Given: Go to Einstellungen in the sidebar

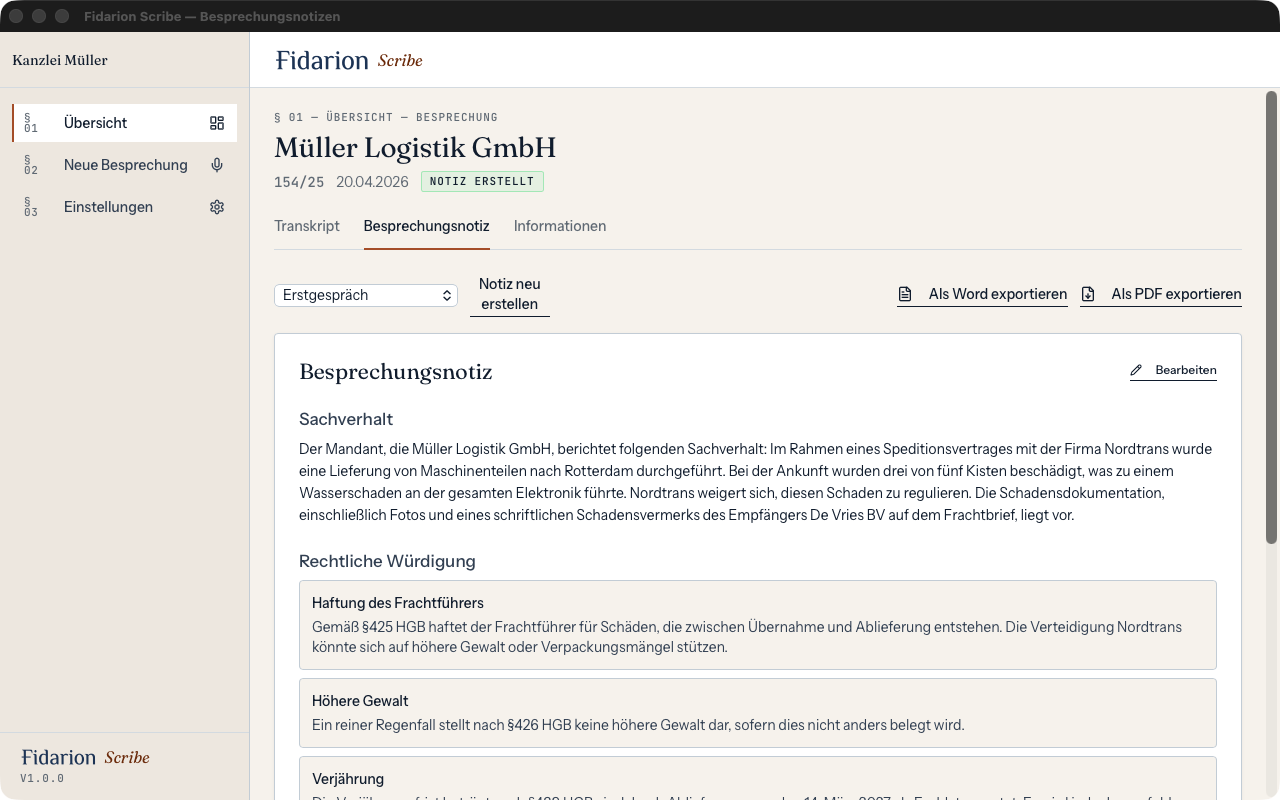Looking at the screenshot, I should coord(125,207).
